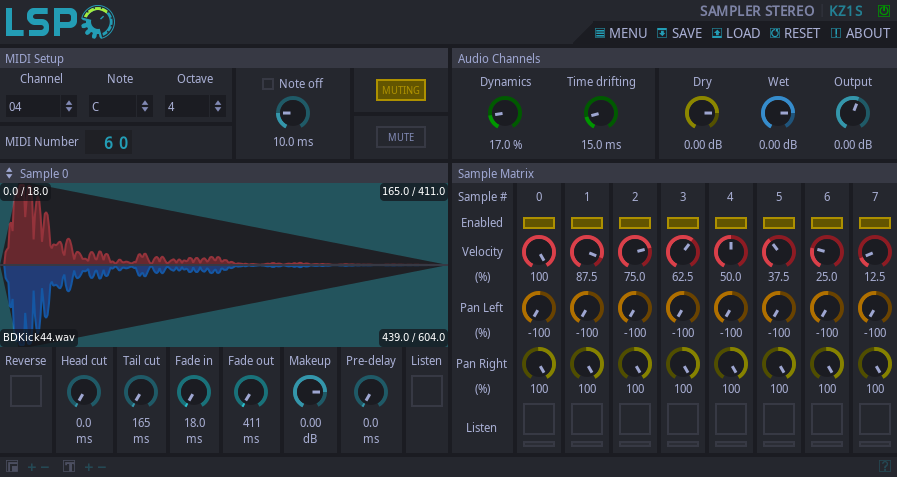Click the KZ1S plugin identifier
This screenshot has width=897, height=477.
(846, 11)
